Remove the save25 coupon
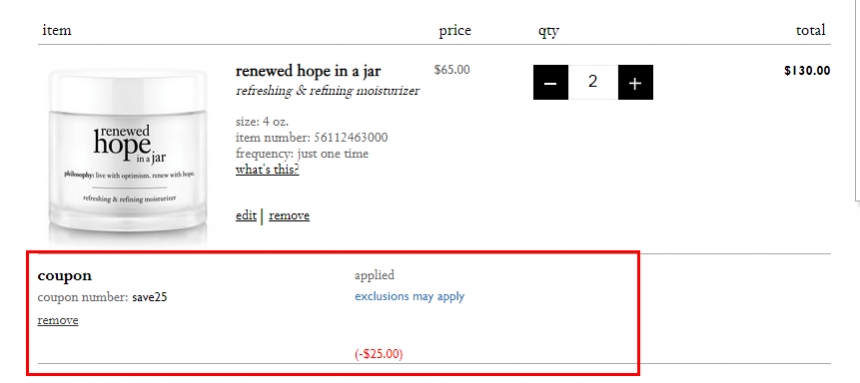Screen dimensions: 860x383 [x=58, y=320]
